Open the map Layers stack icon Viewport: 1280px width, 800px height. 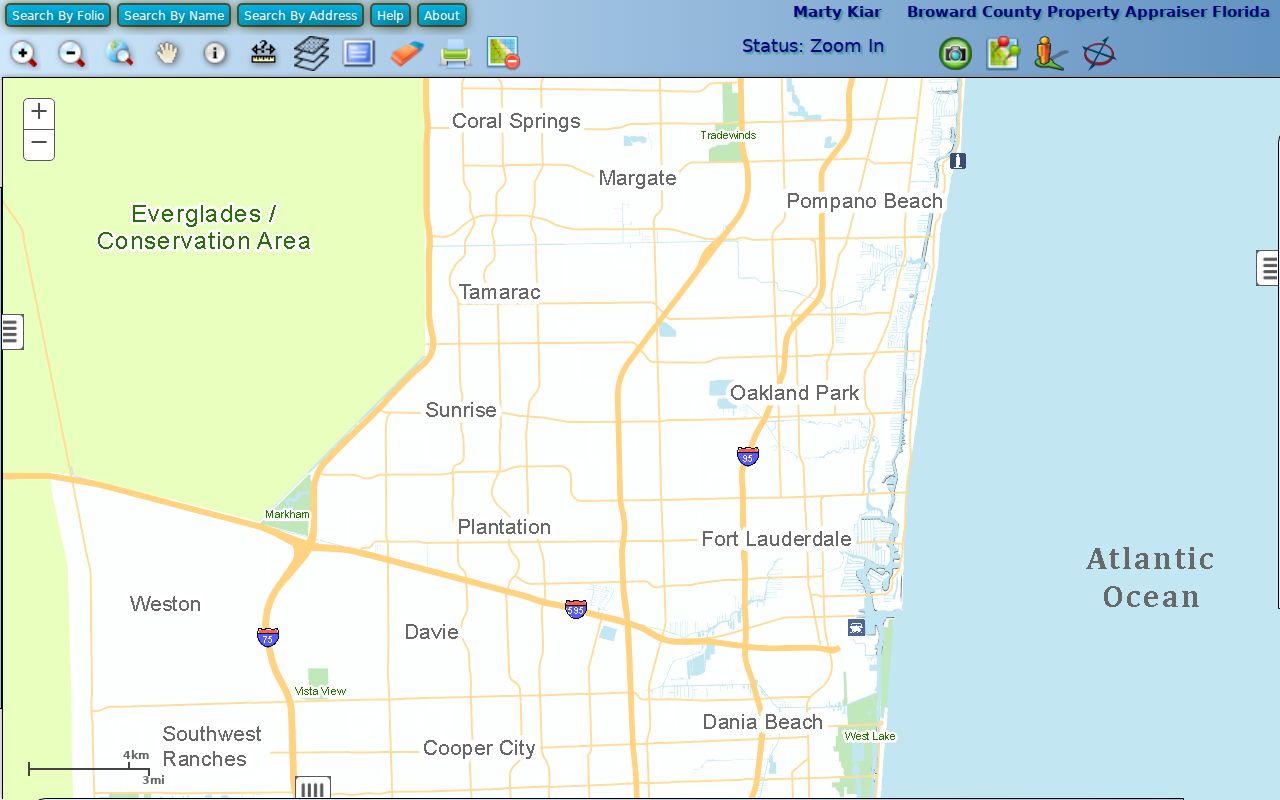311,53
